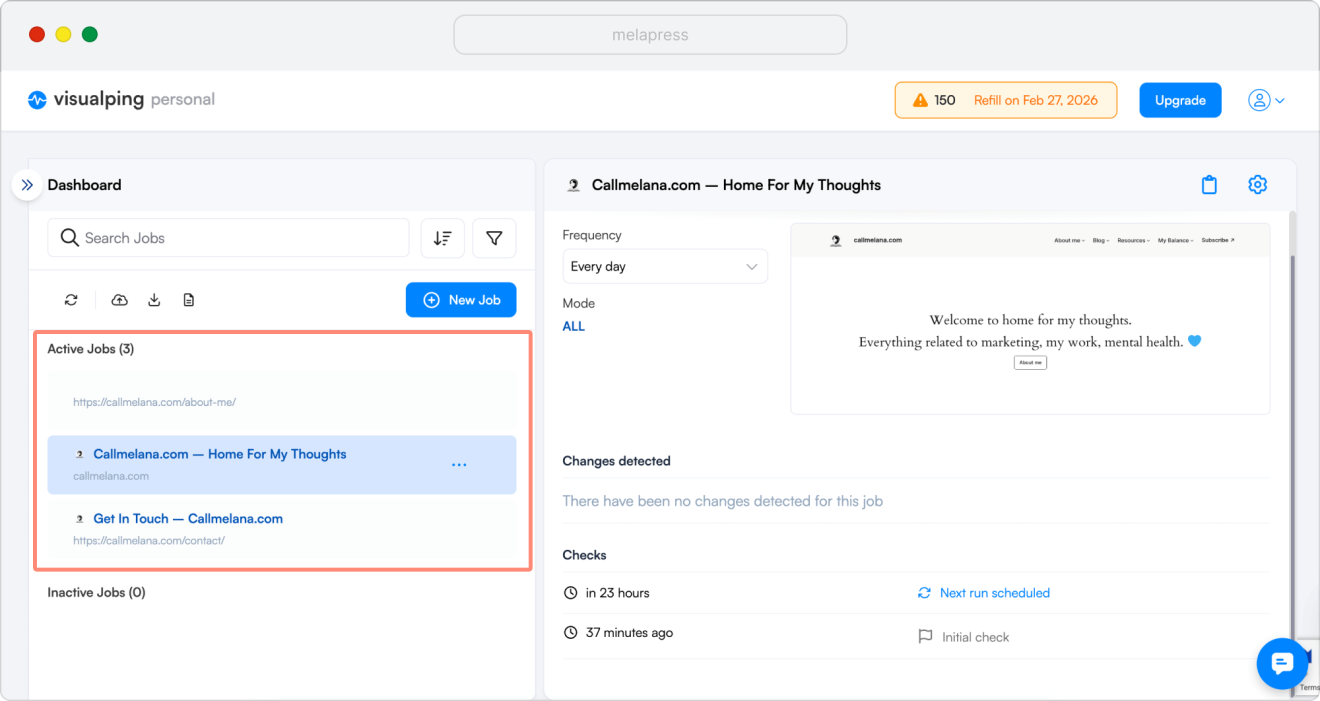Click the flag icon beside Initial check
This screenshot has width=1320, height=701.
click(925, 637)
